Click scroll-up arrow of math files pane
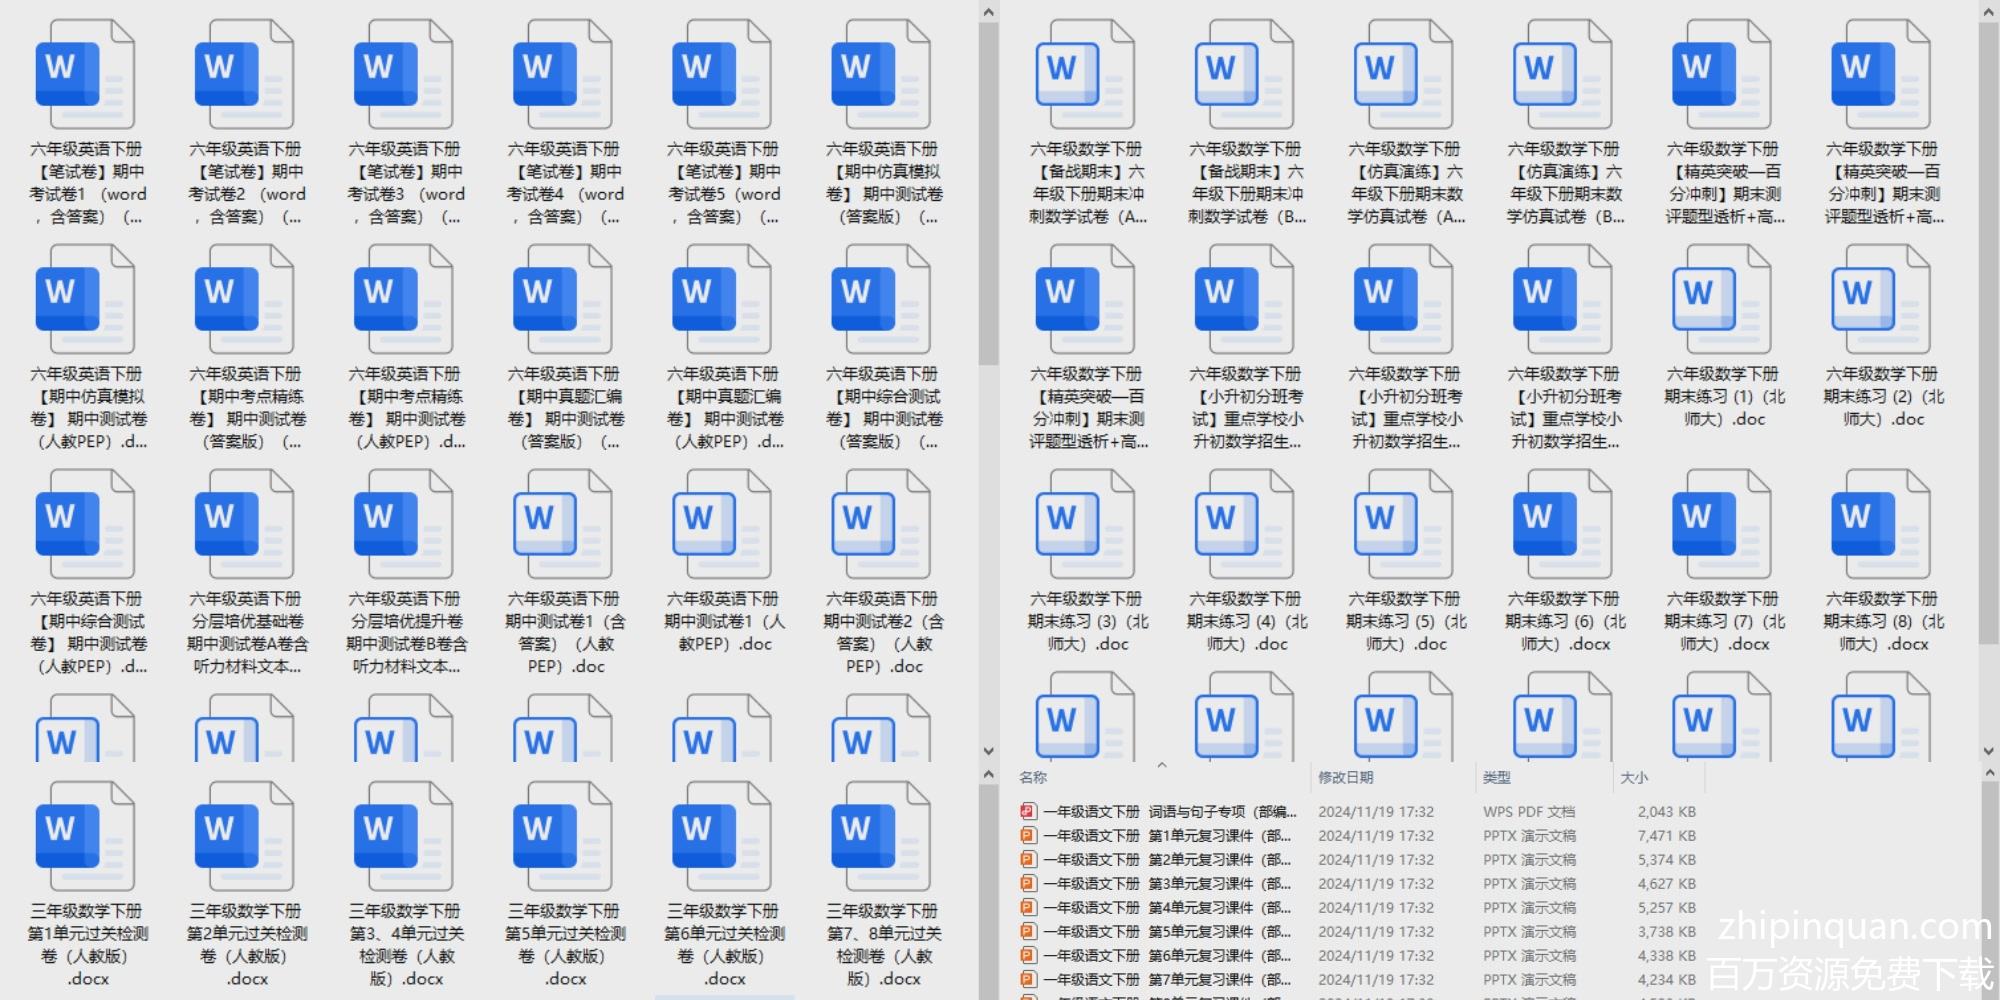The image size is (2000, 1000). 1988,12
